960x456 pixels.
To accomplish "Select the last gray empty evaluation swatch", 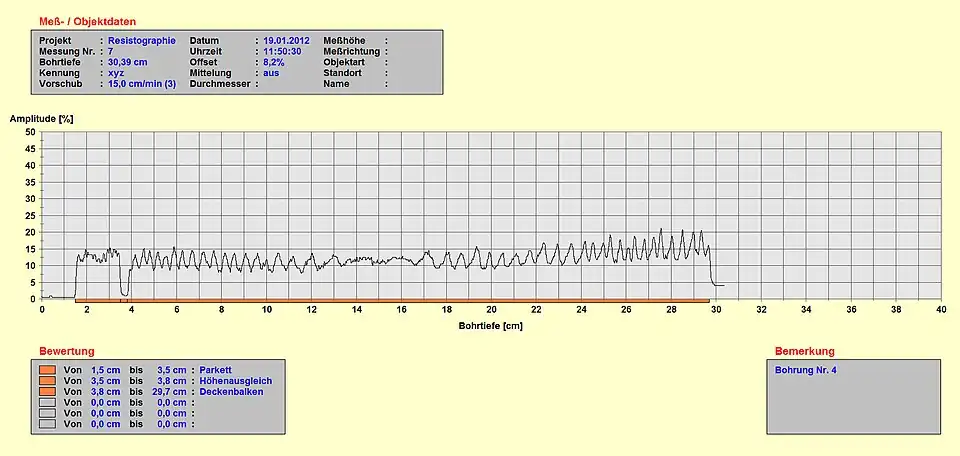I will (x=47, y=424).
